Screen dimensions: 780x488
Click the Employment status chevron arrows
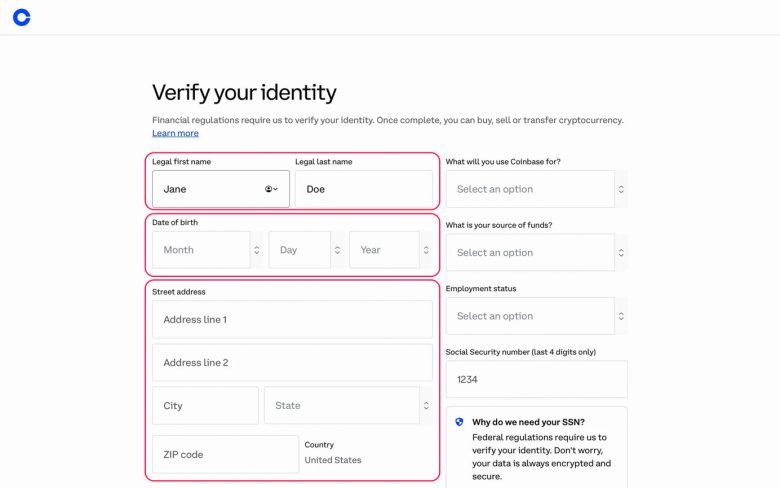coord(621,316)
